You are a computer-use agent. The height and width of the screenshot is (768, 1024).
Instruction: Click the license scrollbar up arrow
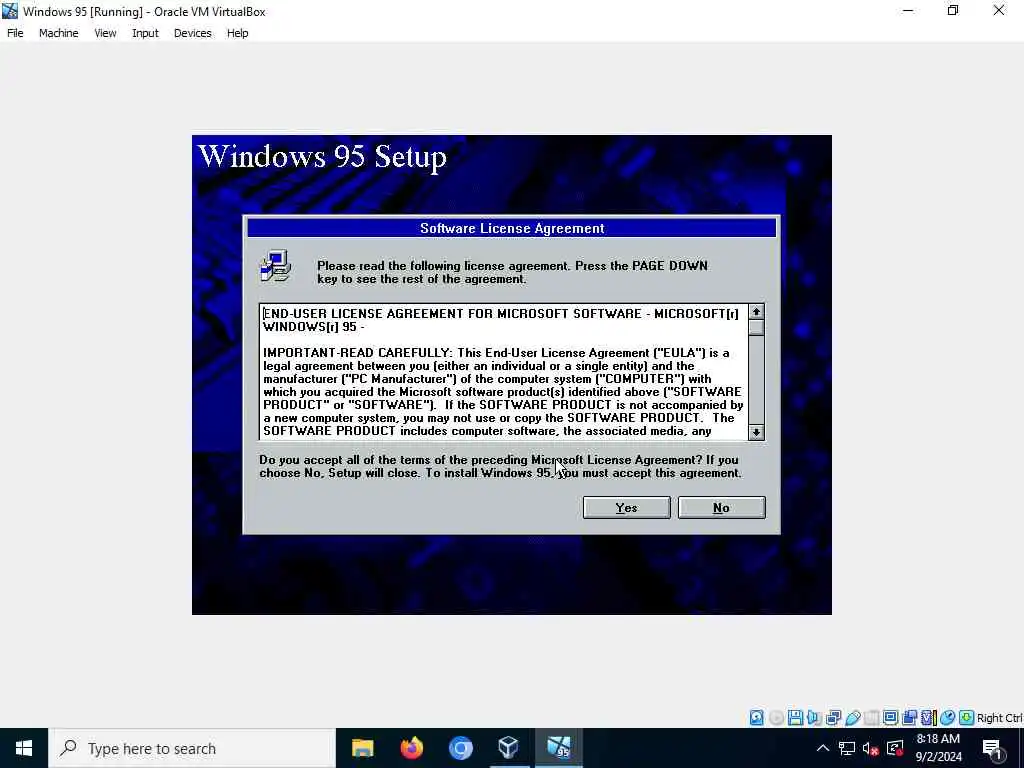(756, 312)
